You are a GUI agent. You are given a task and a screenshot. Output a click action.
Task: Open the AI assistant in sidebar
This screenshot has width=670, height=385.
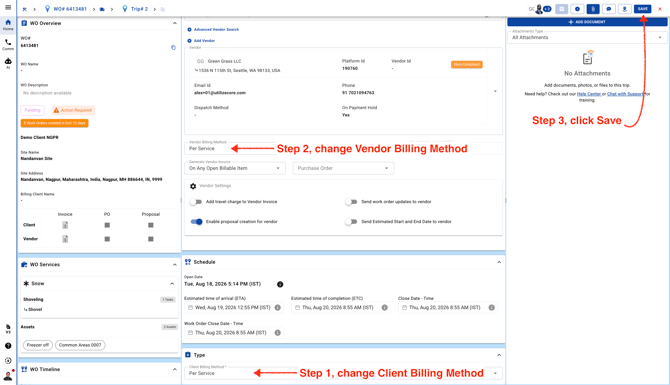pos(8,63)
